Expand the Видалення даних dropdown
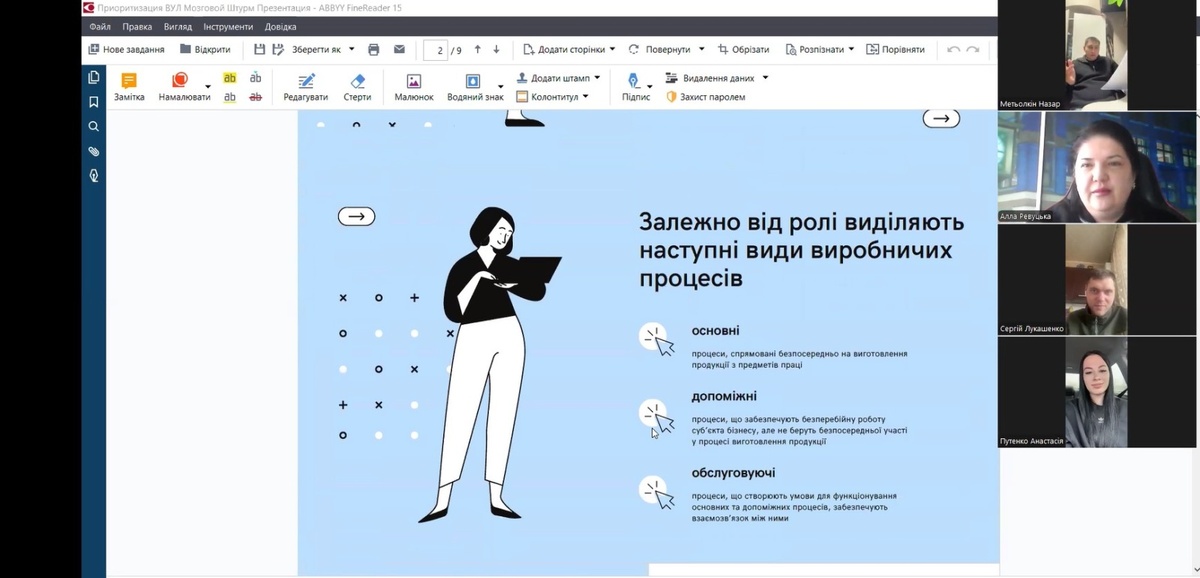 (765, 78)
